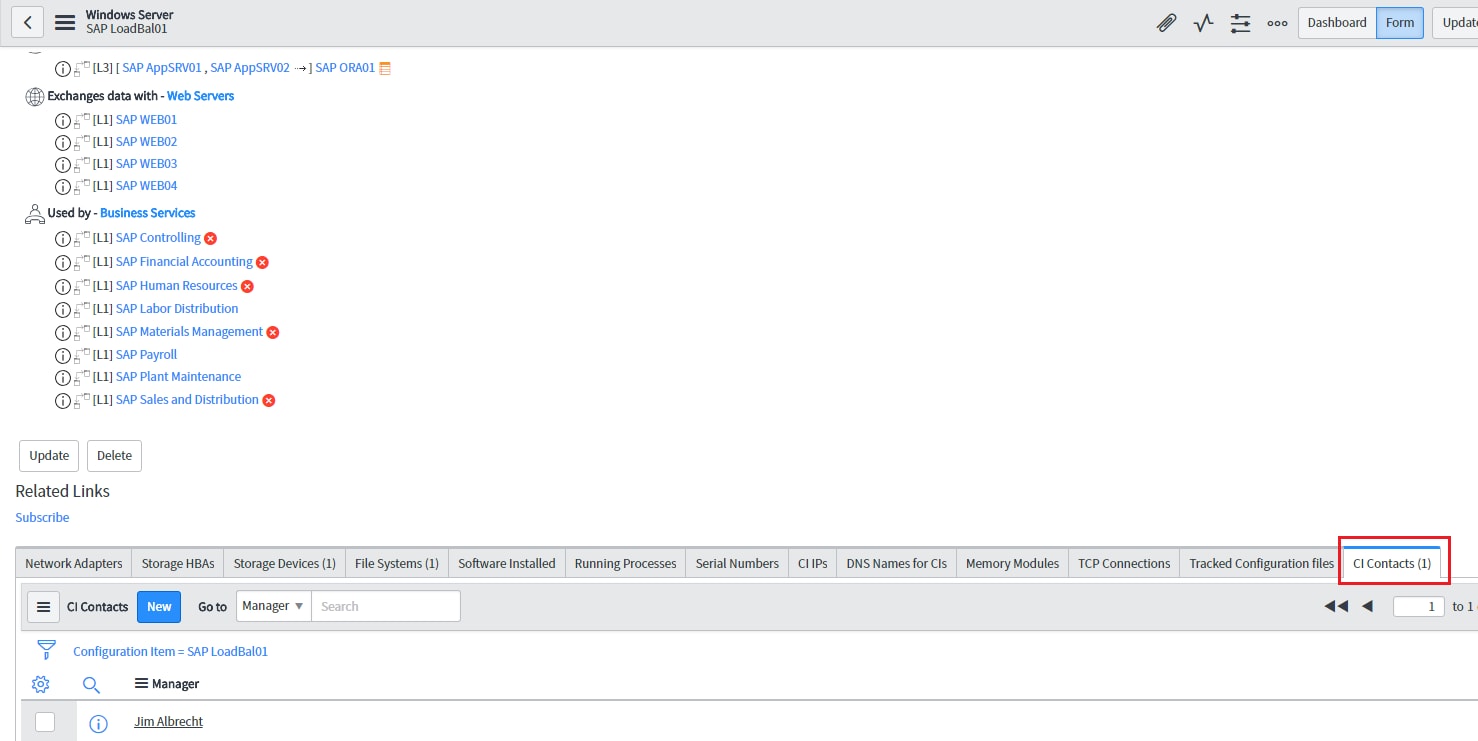Select the CI Contacts (1) tab
The height and width of the screenshot is (741, 1478).
point(1392,564)
